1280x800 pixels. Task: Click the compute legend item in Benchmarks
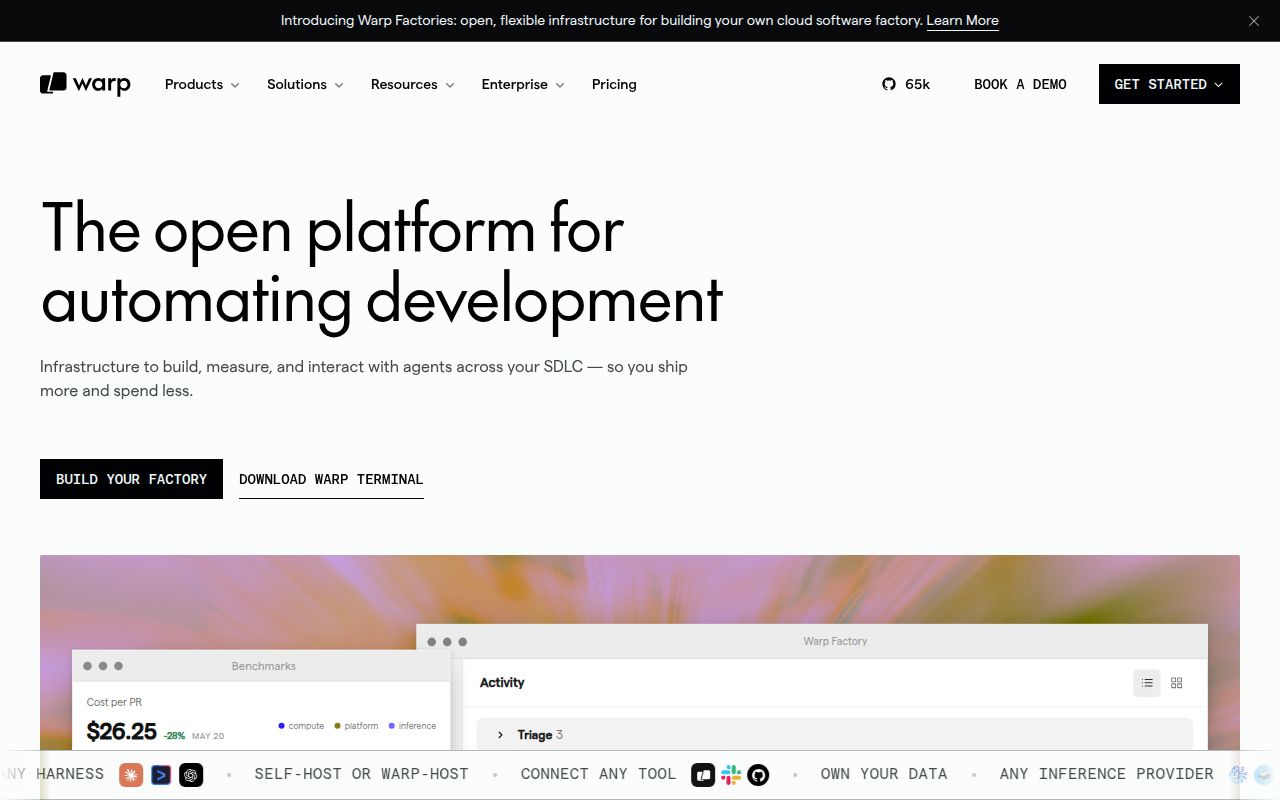click(301, 726)
